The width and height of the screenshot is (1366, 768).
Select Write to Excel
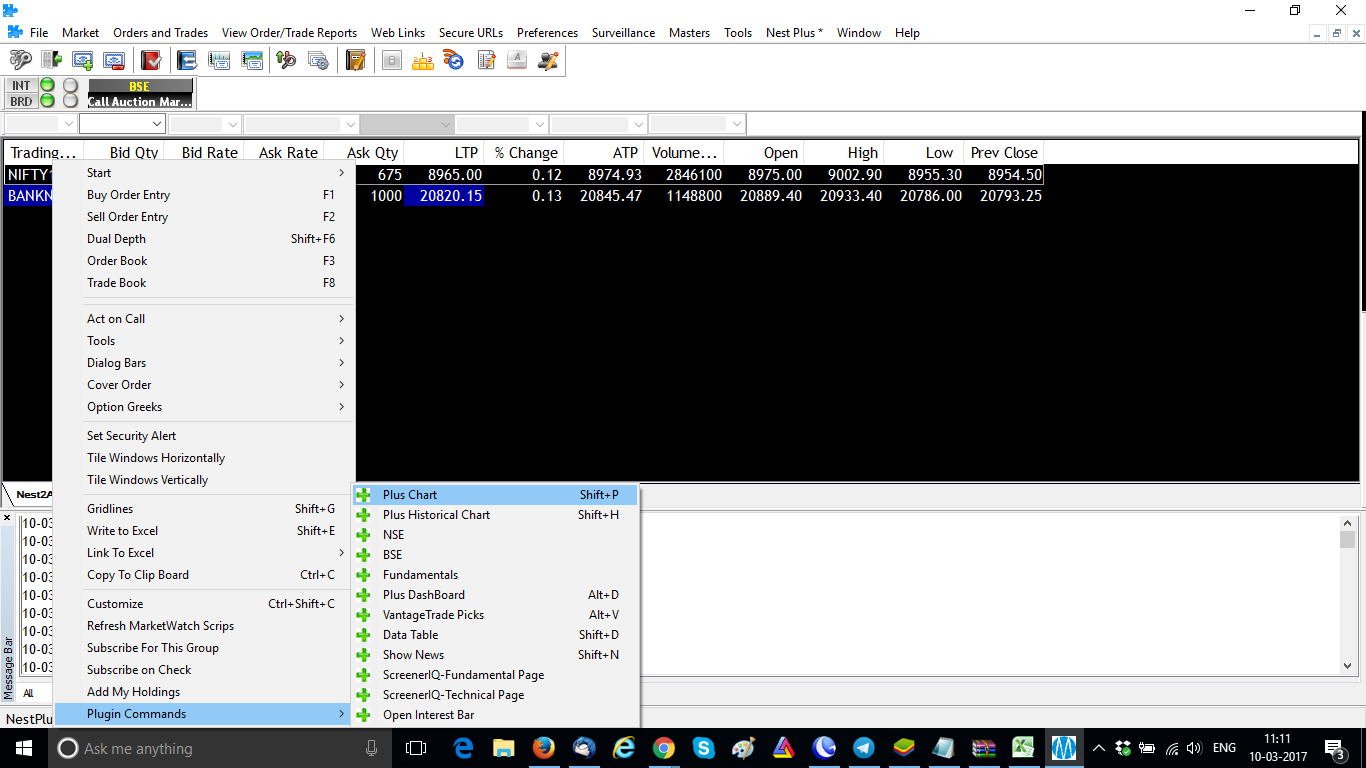(204, 531)
